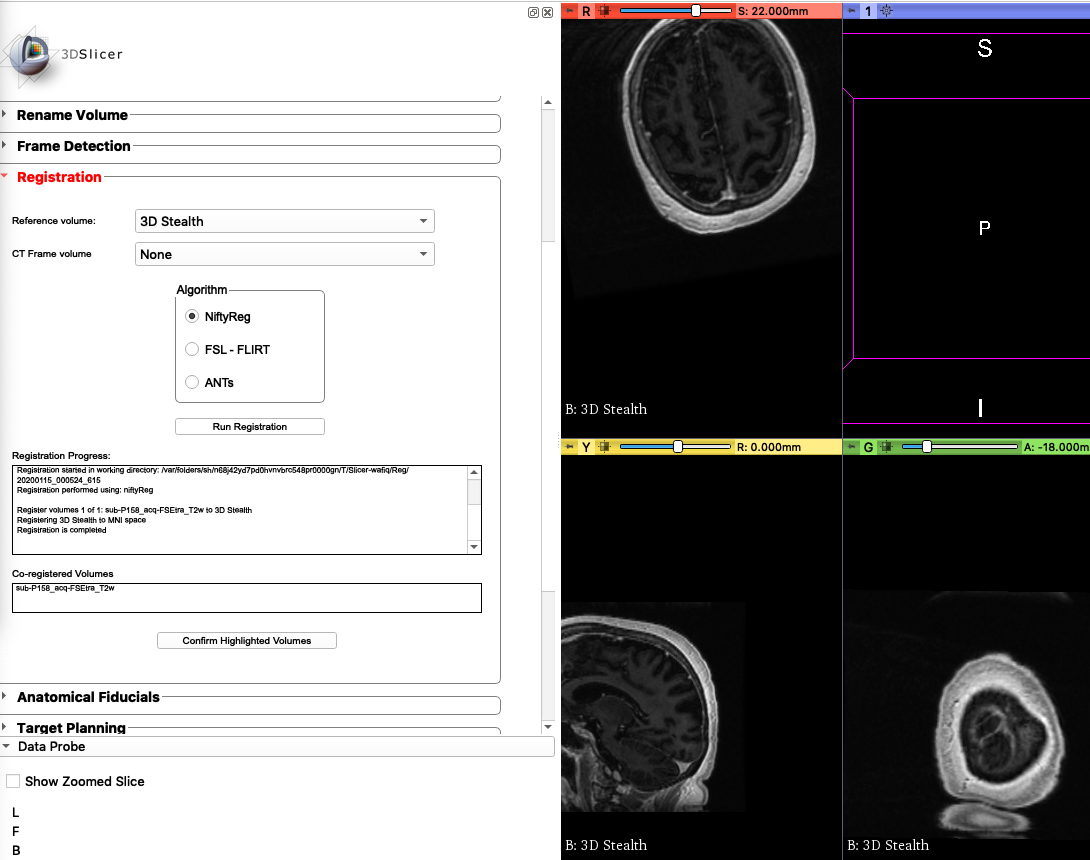Click the pin icon in the Green slice view
This screenshot has height=860, width=1090.
tap(852, 447)
